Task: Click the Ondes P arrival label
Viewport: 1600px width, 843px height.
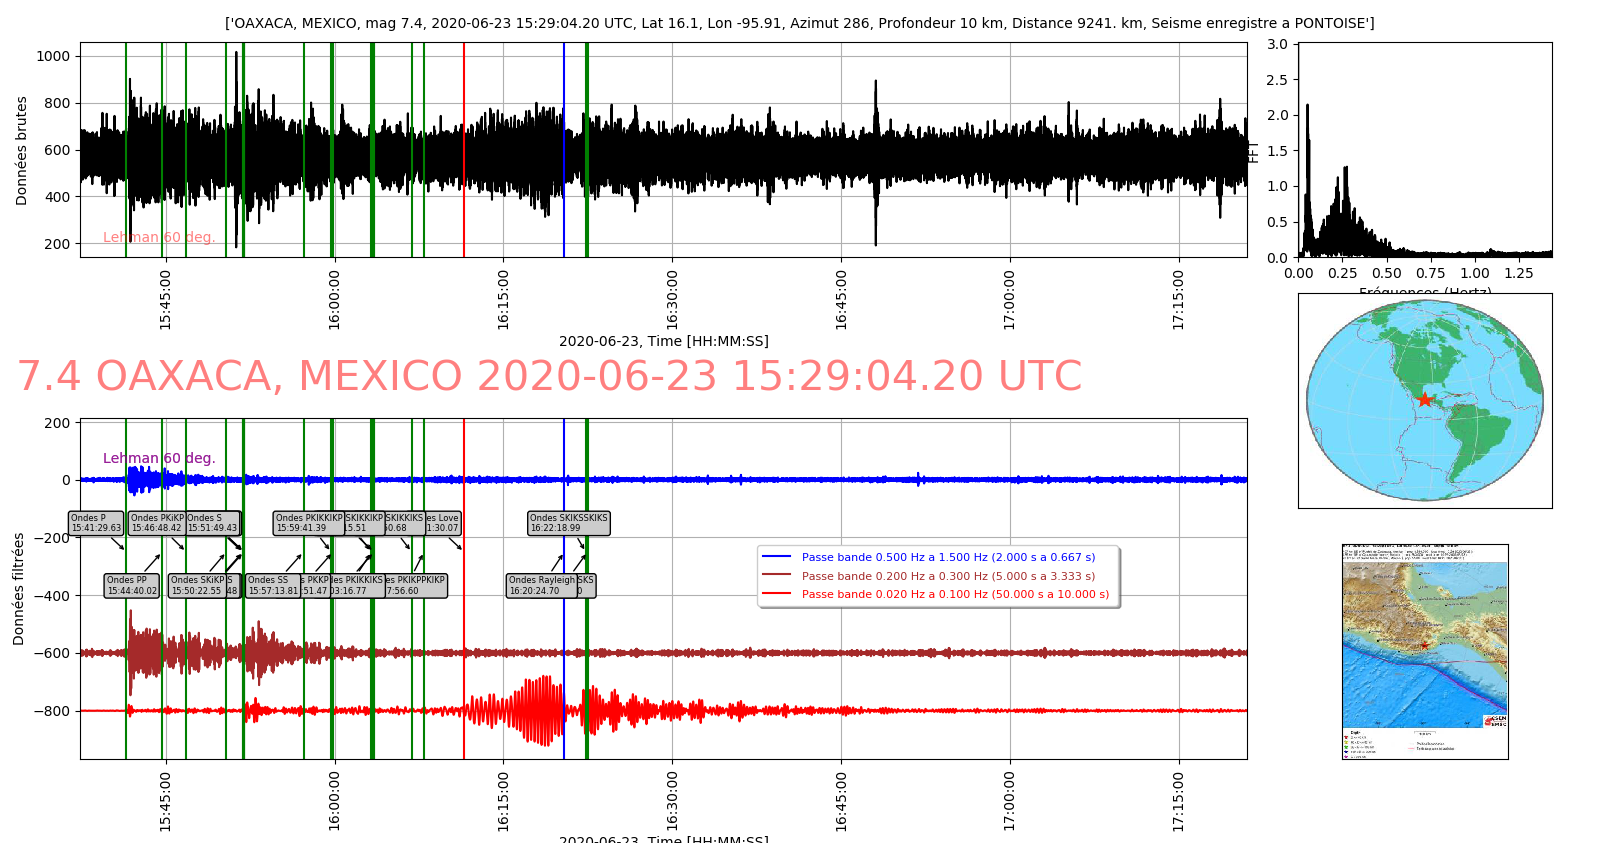Action: (95, 523)
